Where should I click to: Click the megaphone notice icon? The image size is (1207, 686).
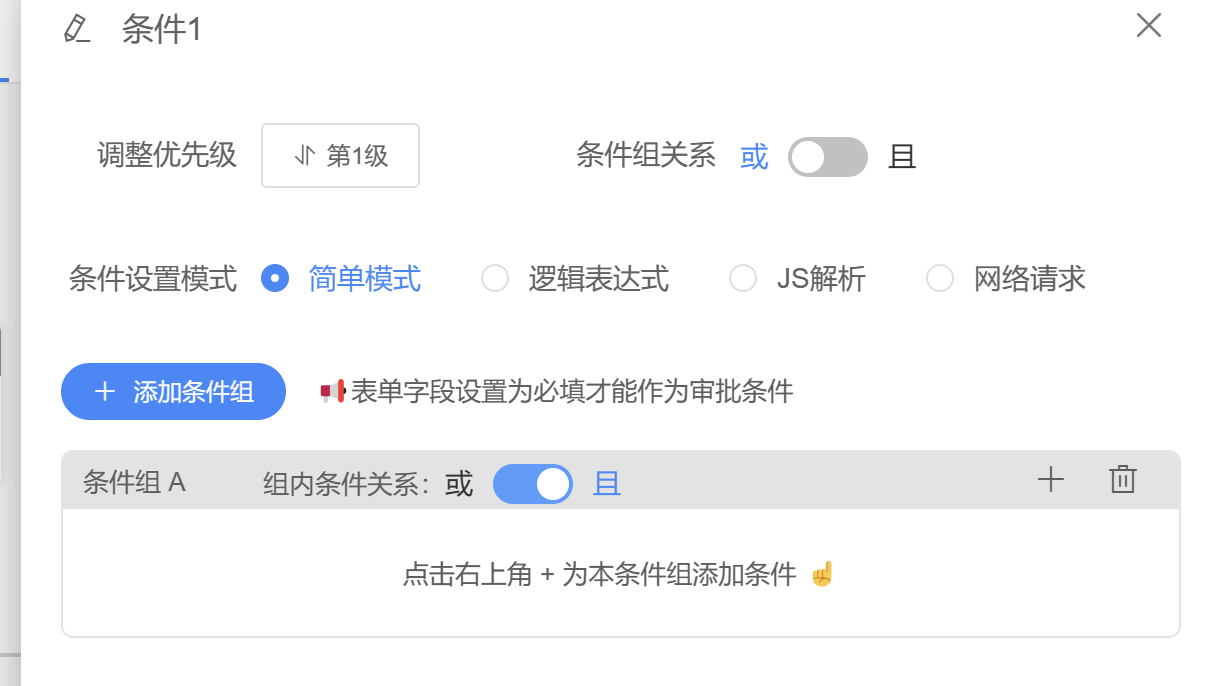(x=333, y=391)
